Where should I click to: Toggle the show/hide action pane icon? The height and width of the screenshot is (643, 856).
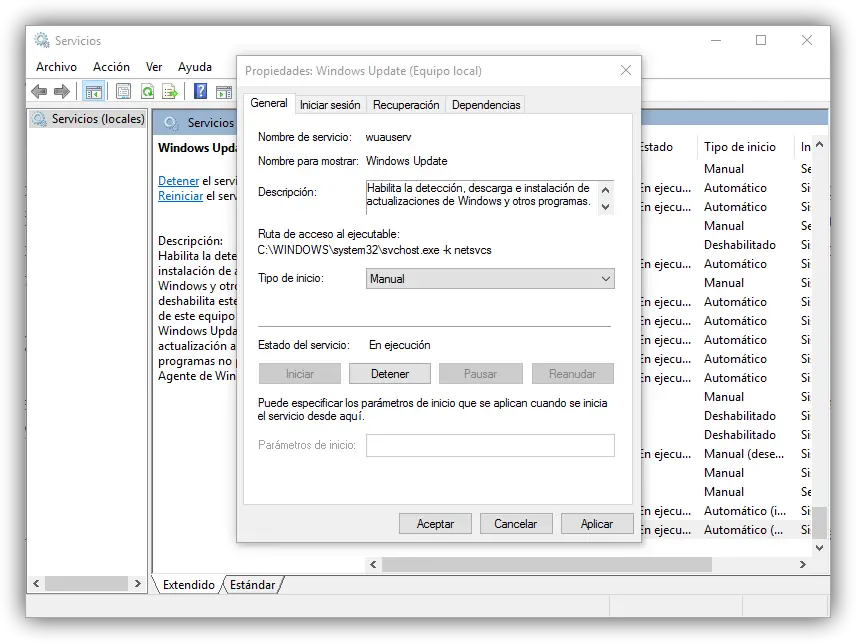point(224,92)
